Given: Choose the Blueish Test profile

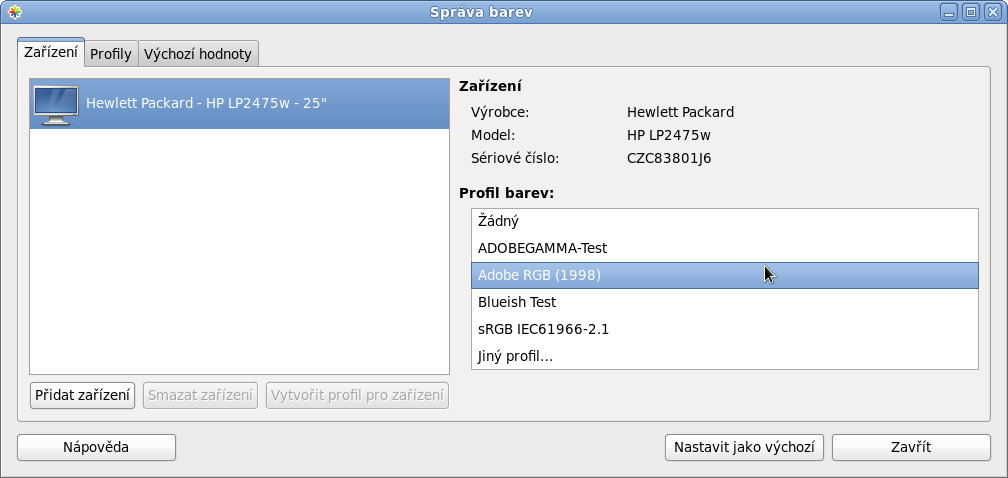Looking at the screenshot, I should [x=724, y=302].
